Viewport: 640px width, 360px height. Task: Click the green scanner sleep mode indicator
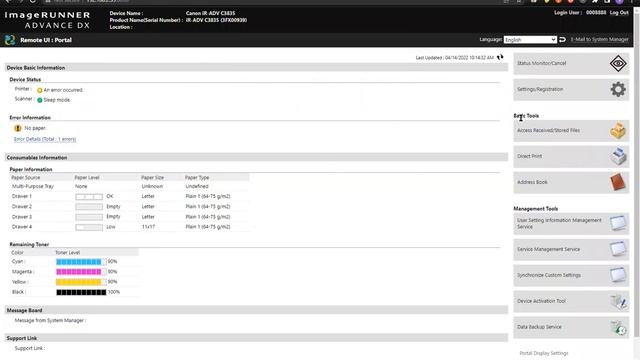click(40, 100)
